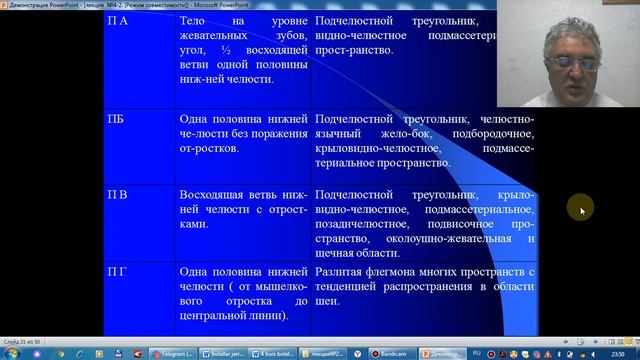Open volume control speaker icon
This screenshot has height=360, width=640.
593,354
